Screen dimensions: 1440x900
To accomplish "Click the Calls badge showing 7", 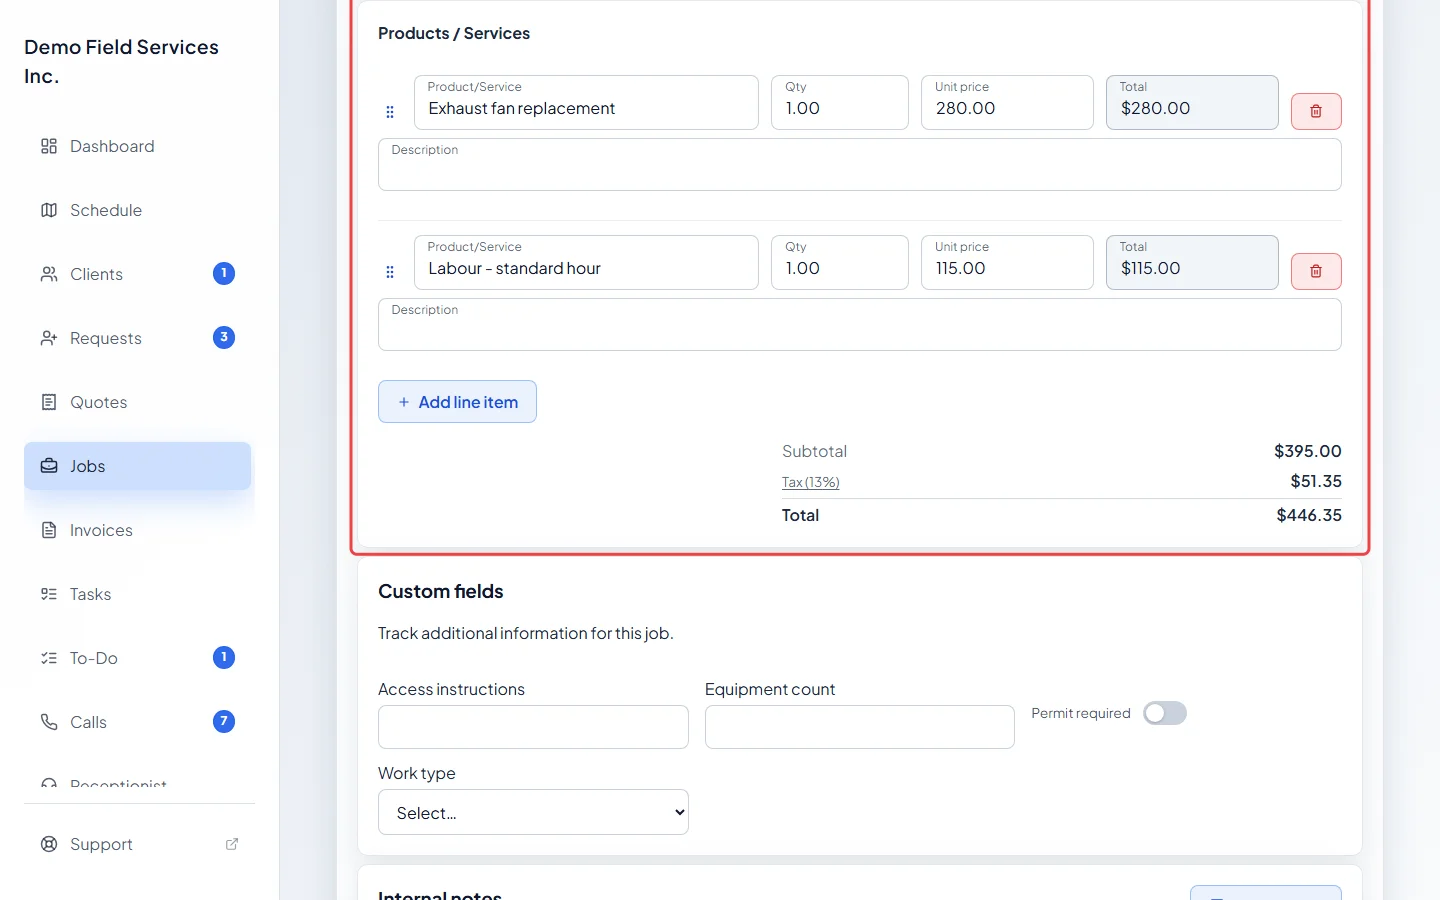I will point(224,721).
